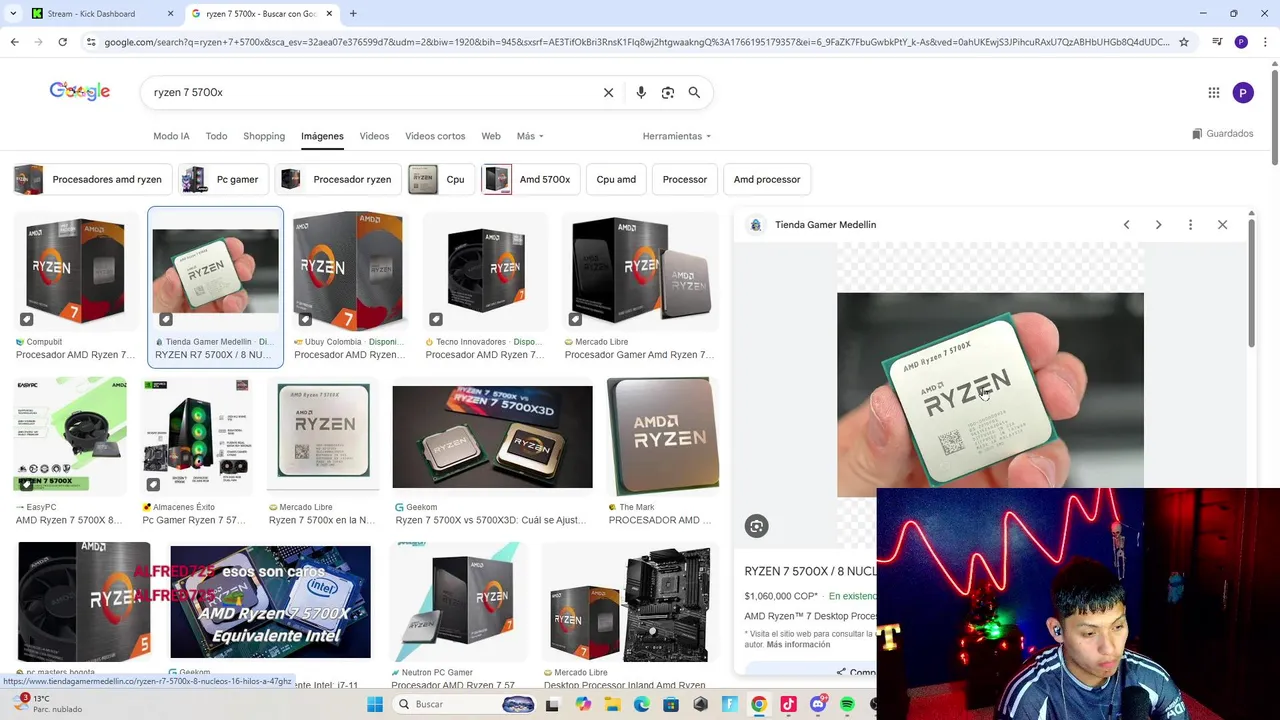Open the weather widget showing 13°C
Viewport: 1280px width, 720px height.
[x=48, y=704]
